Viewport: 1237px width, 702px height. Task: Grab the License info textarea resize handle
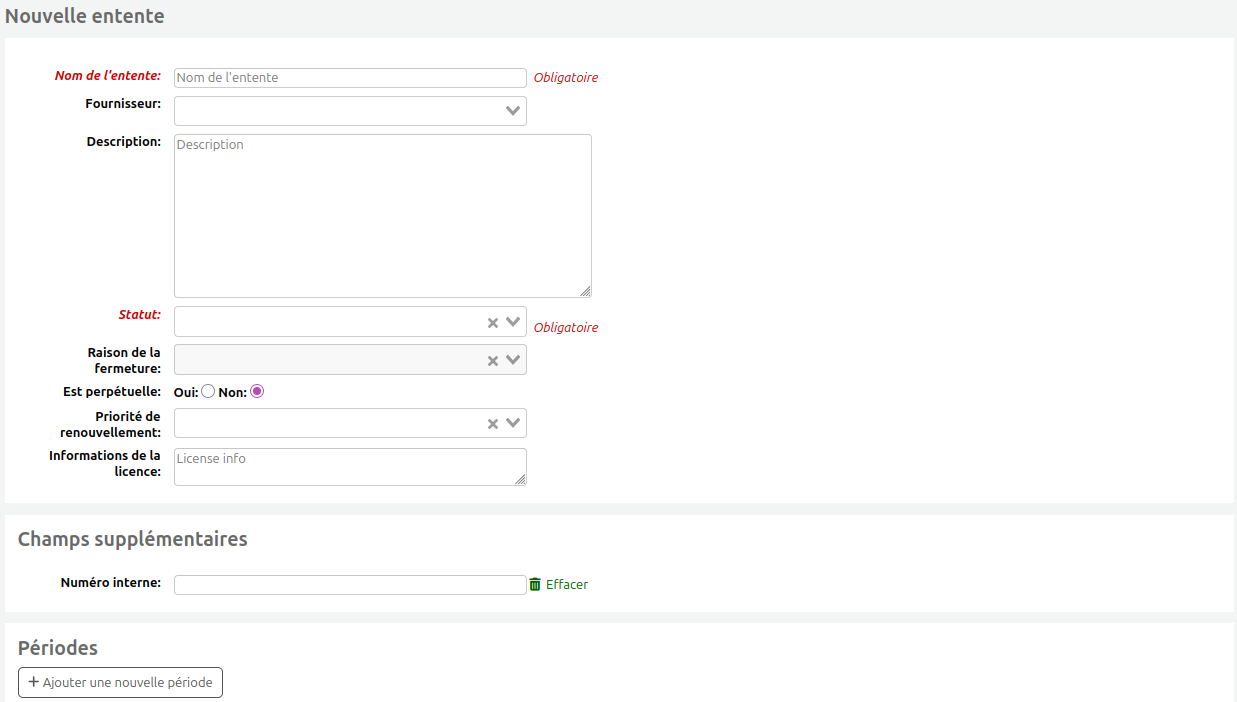point(520,479)
